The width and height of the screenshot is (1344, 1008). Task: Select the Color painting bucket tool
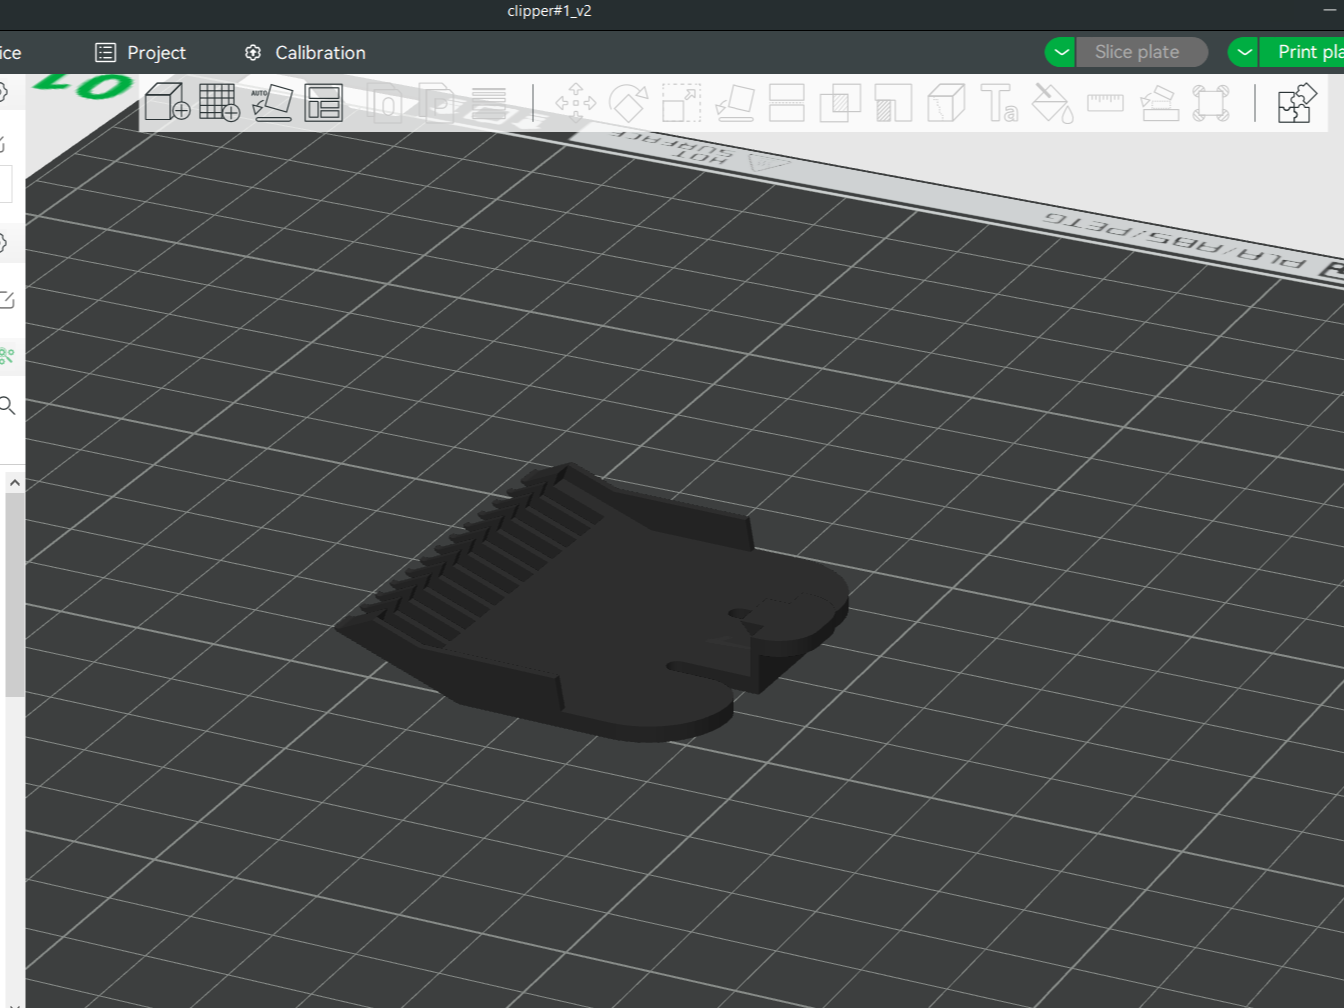(x=1052, y=103)
